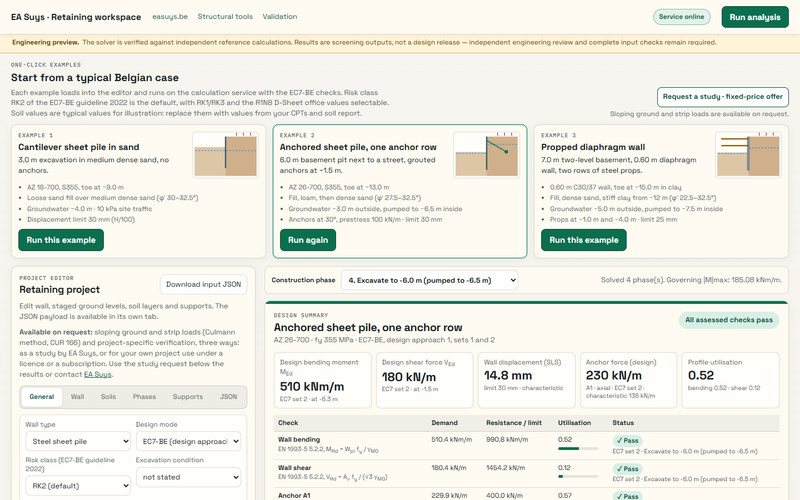Request a study fixed-price offer
Image resolution: width=800 pixels, height=500 pixels.
(722, 97)
